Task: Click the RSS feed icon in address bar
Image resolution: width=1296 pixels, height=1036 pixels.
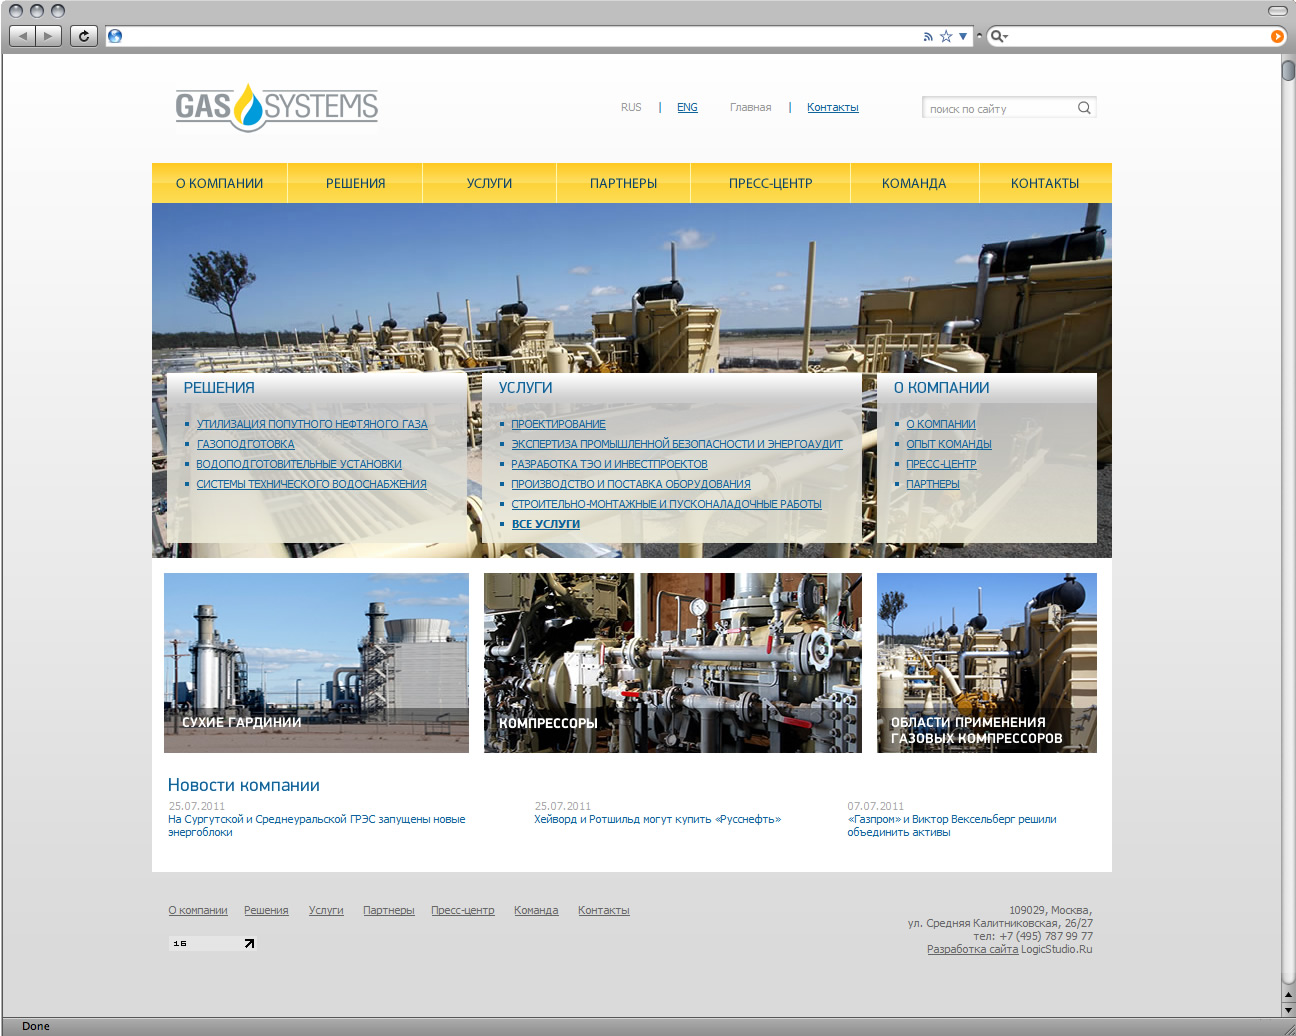Action: pos(928,36)
